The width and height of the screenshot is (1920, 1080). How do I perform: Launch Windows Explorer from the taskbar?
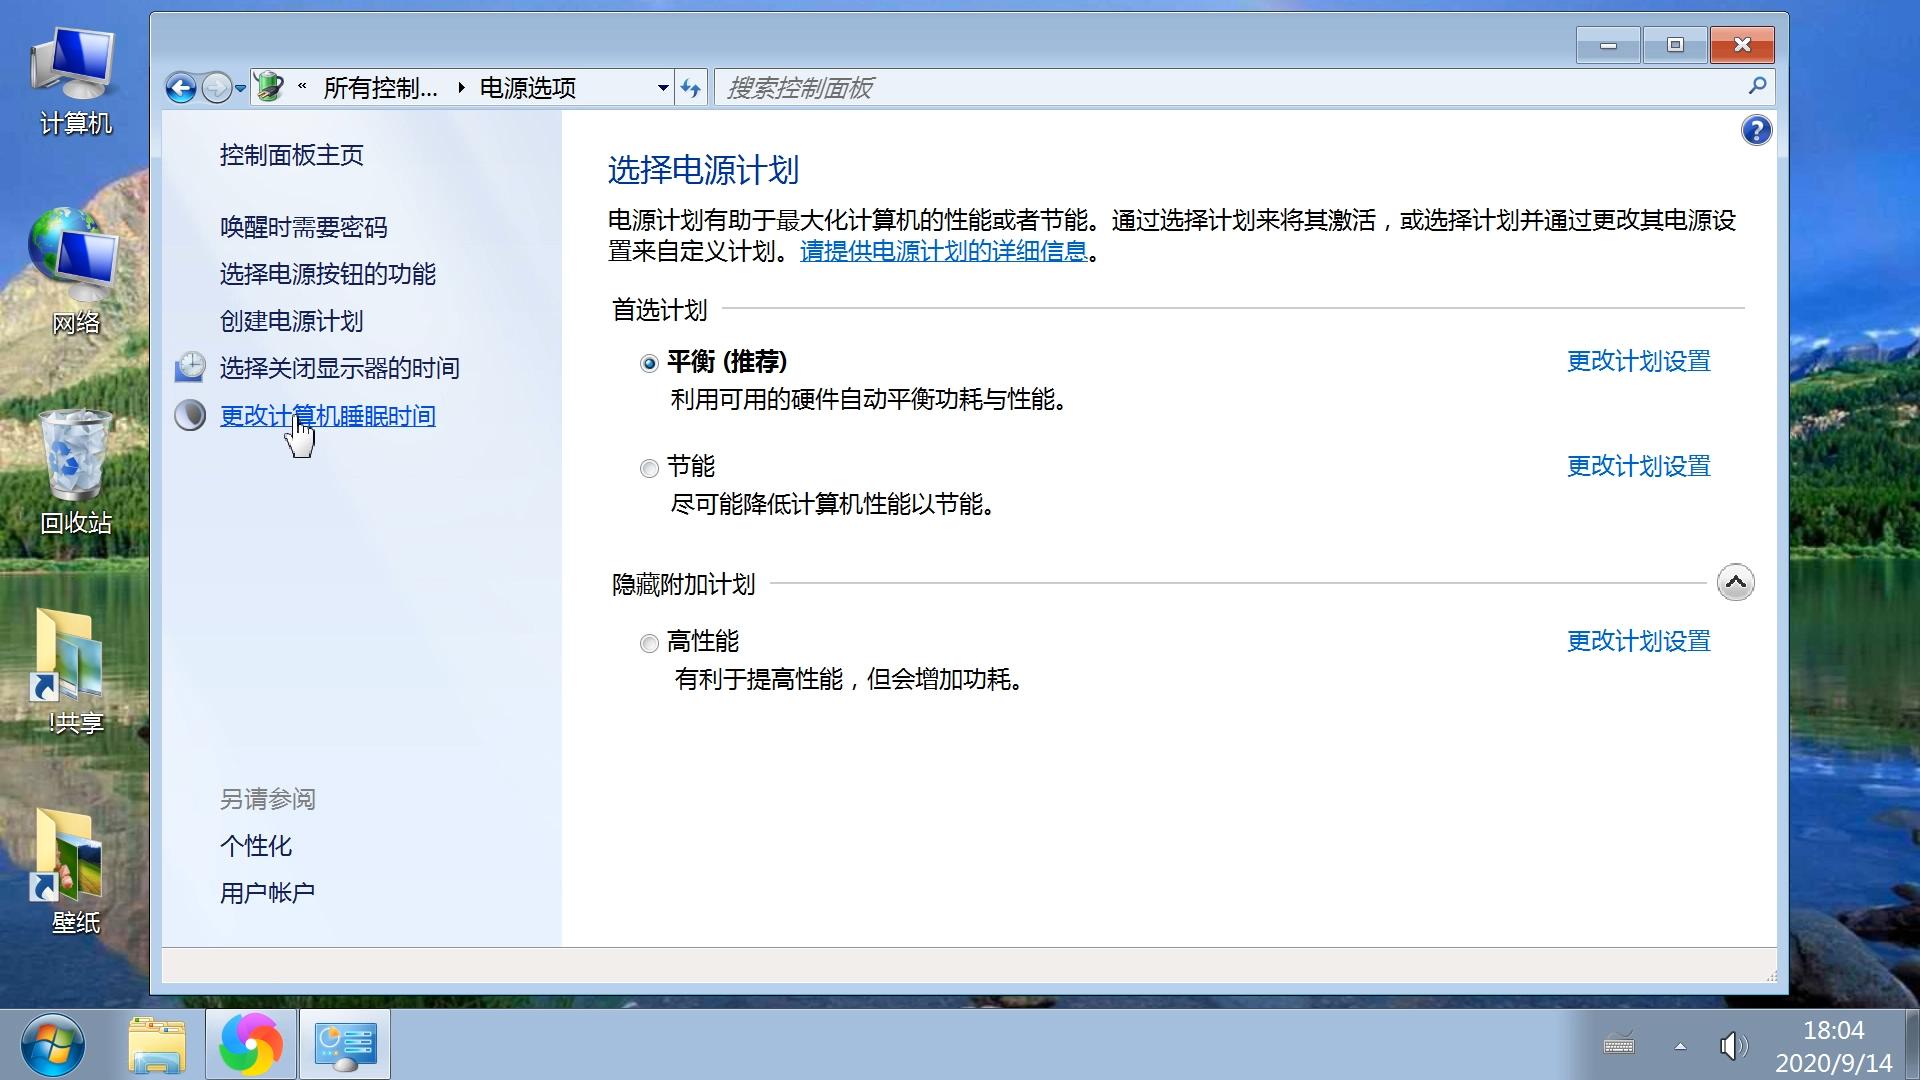coord(157,1043)
